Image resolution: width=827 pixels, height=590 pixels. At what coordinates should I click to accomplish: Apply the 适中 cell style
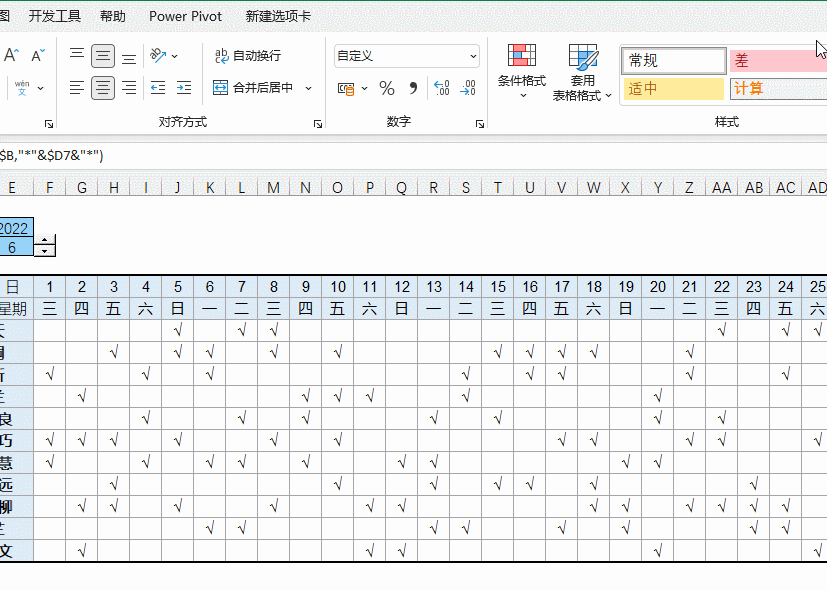point(674,89)
